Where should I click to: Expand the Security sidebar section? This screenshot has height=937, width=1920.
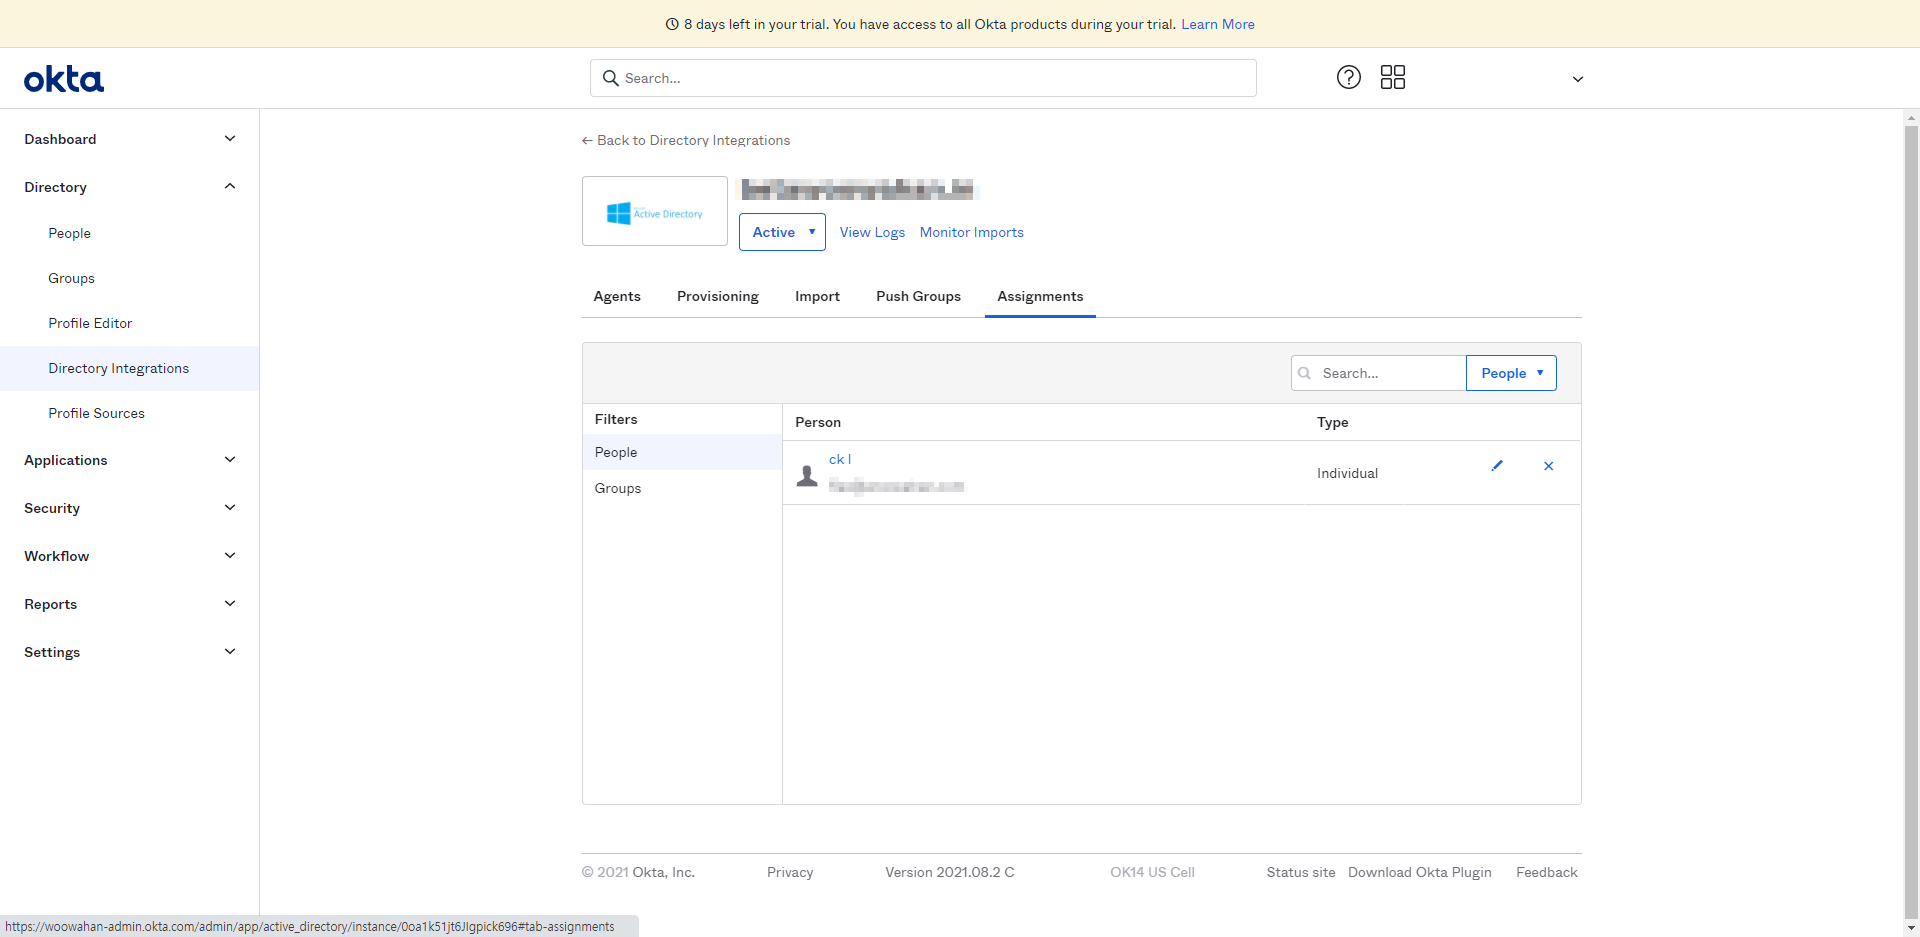click(130, 508)
